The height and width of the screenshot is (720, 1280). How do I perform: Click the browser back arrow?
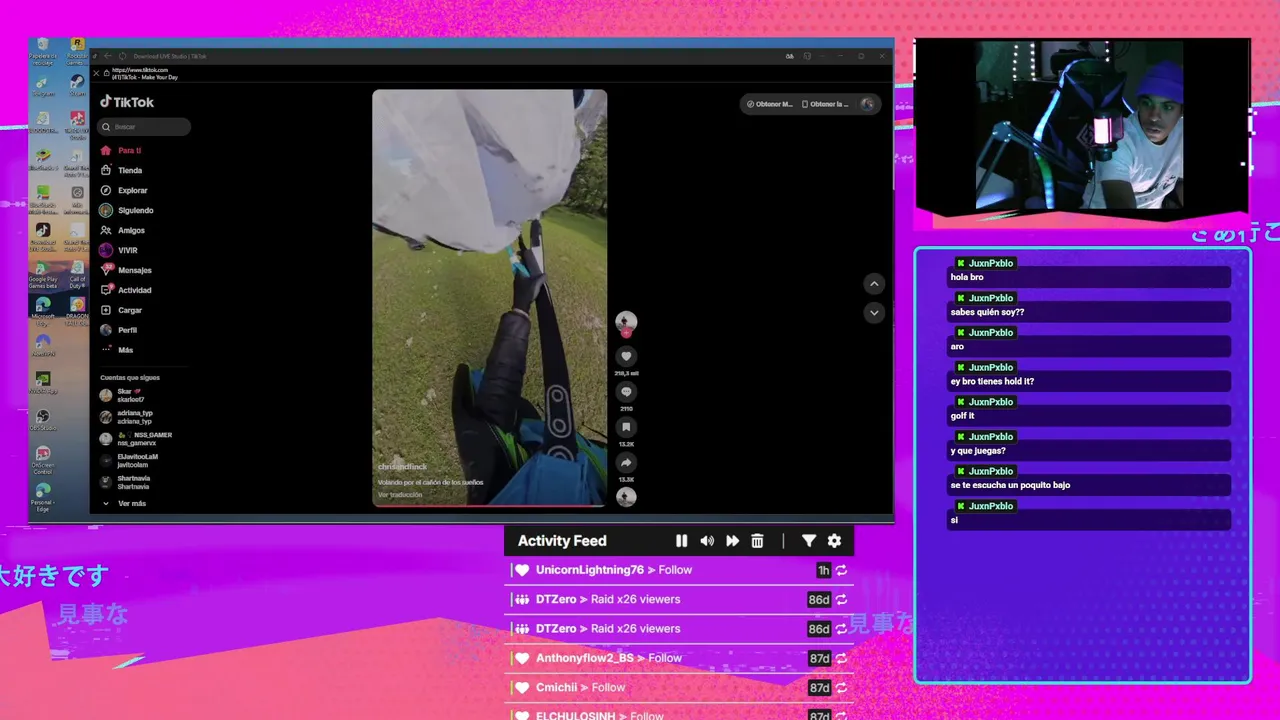[x=108, y=56]
